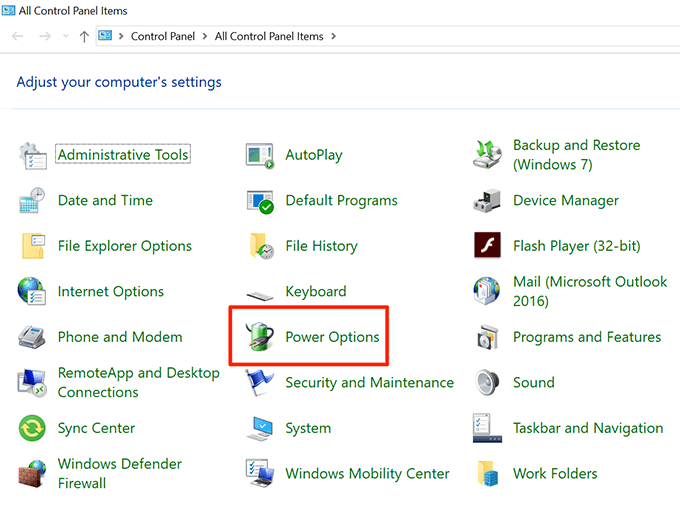
Task: Launch the Device Manager link
Action: point(566,201)
